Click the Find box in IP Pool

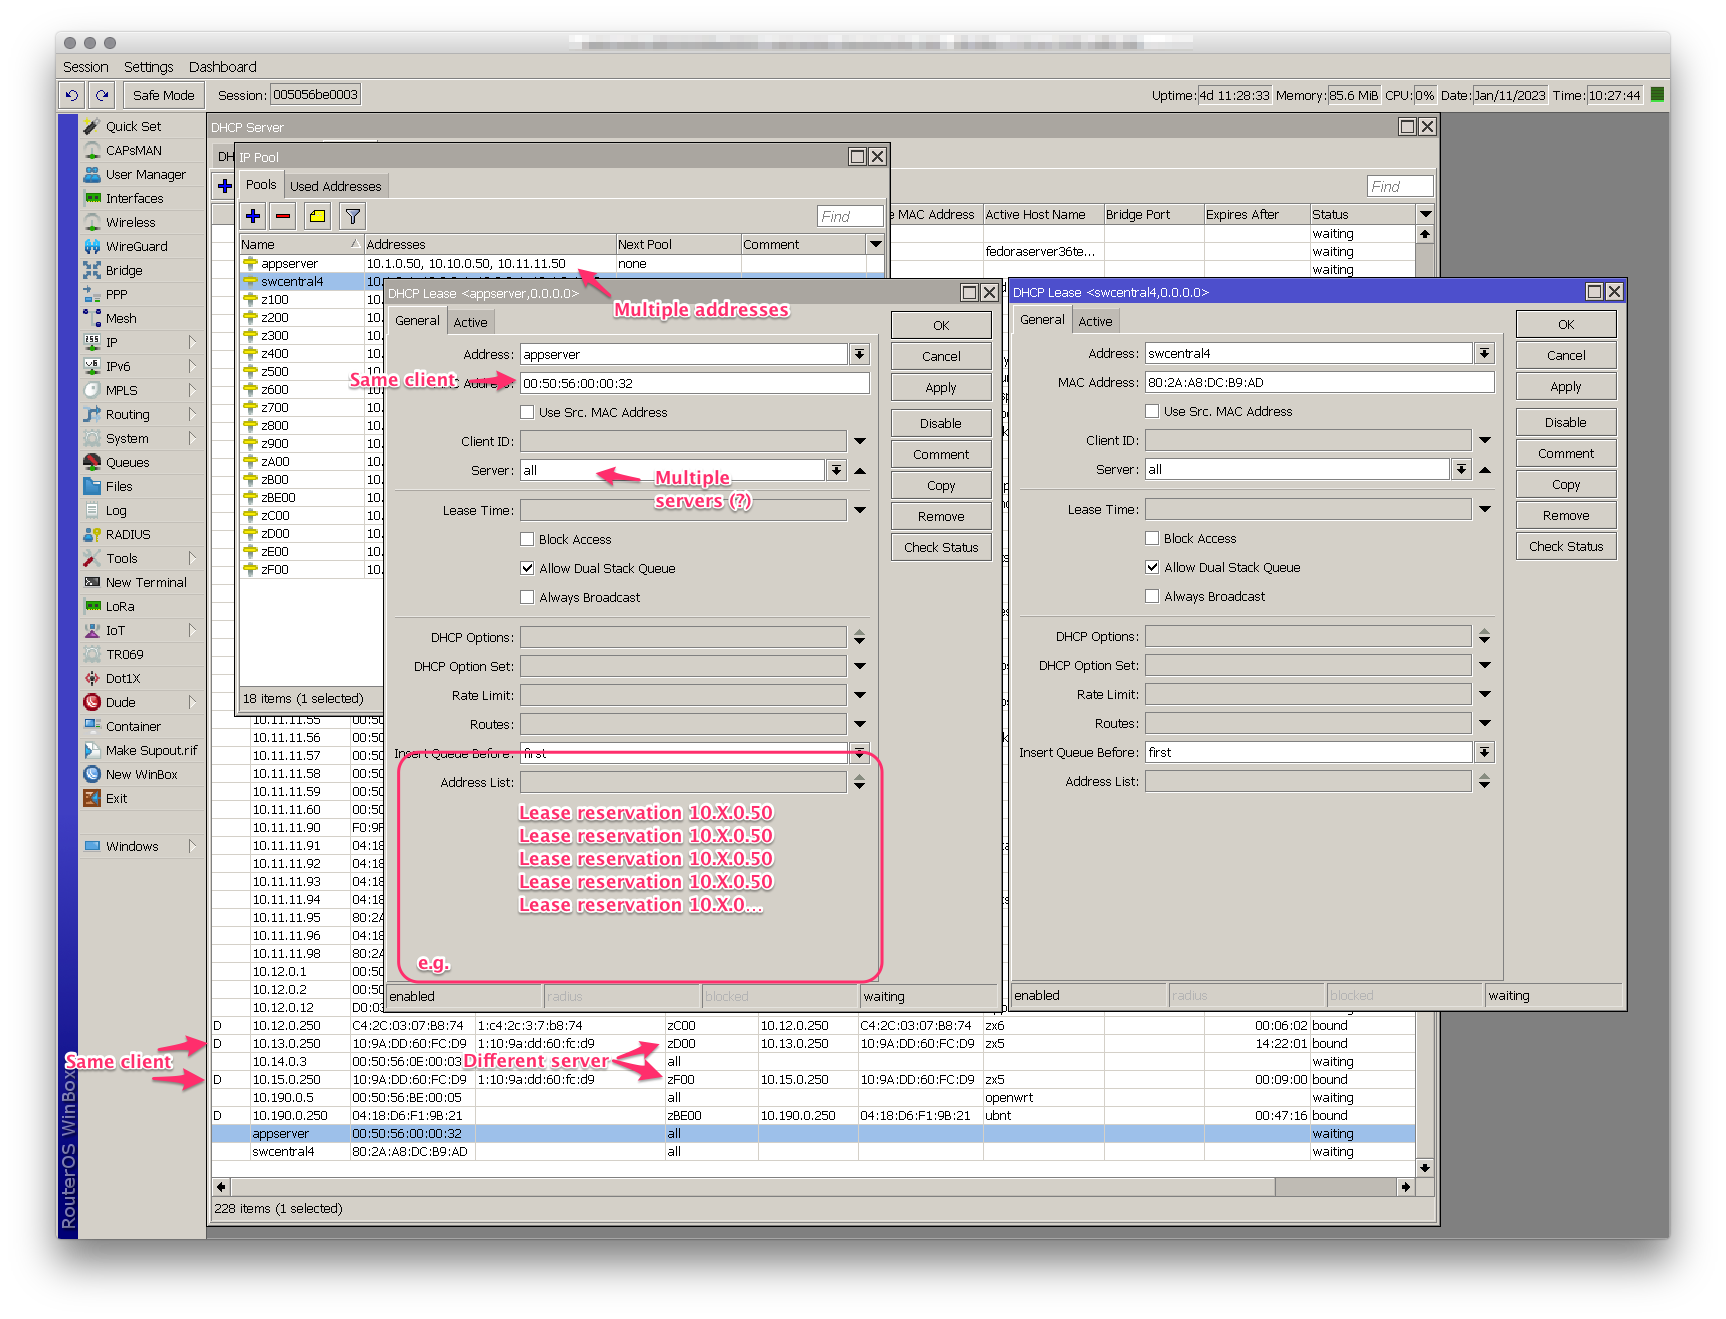(x=850, y=216)
